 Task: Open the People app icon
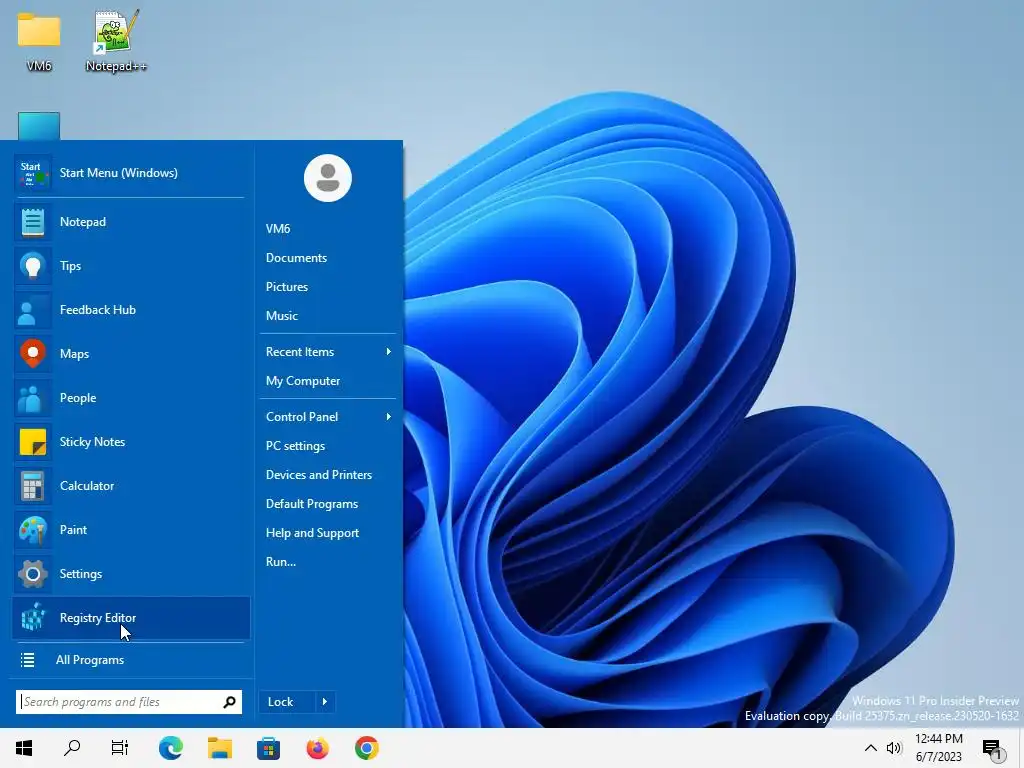[33, 398]
